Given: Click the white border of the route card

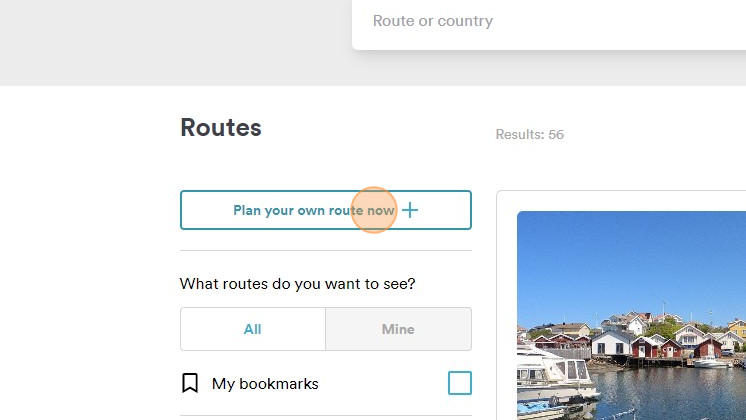Looking at the screenshot, I should click(x=506, y=300).
